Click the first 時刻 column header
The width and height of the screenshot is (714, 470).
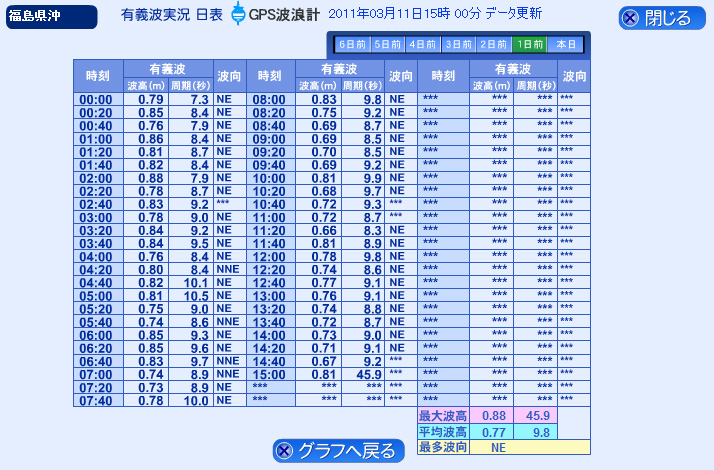point(98,76)
